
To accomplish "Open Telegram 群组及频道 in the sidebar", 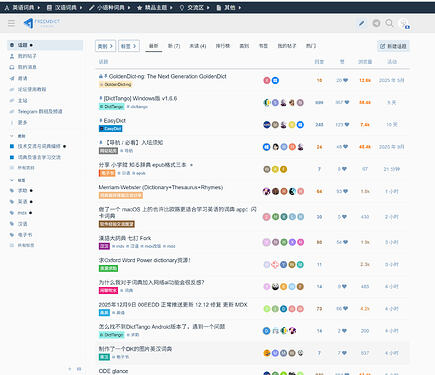I will click(40, 111).
